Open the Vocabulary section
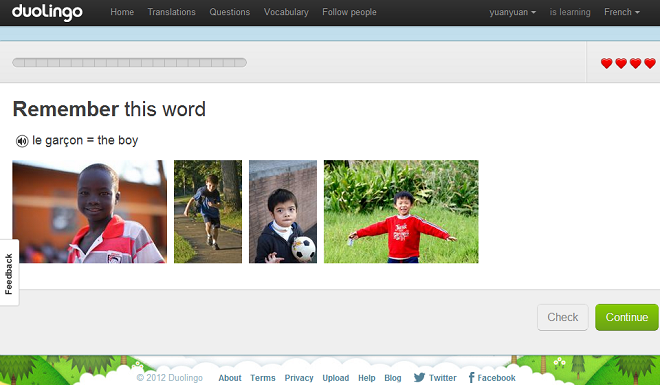The width and height of the screenshot is (660, 385). click(286, 12)
